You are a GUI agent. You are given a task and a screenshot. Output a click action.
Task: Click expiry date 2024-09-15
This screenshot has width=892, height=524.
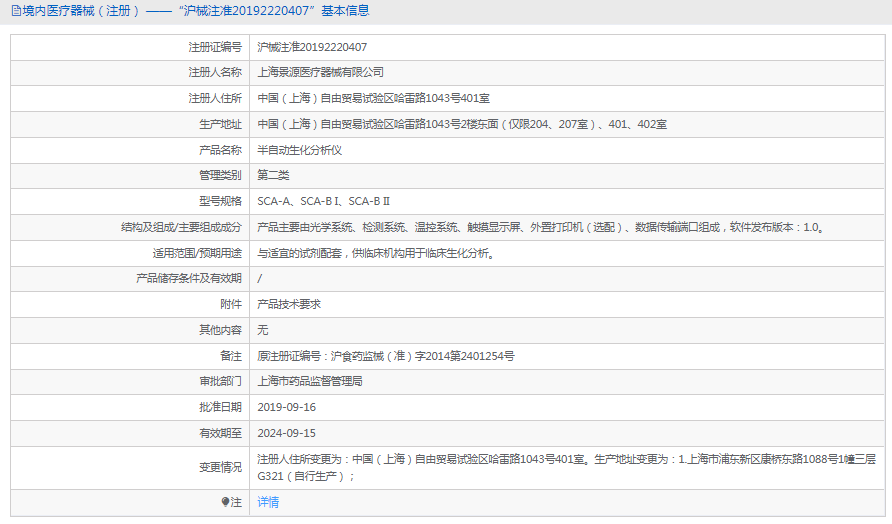[286, 433]
